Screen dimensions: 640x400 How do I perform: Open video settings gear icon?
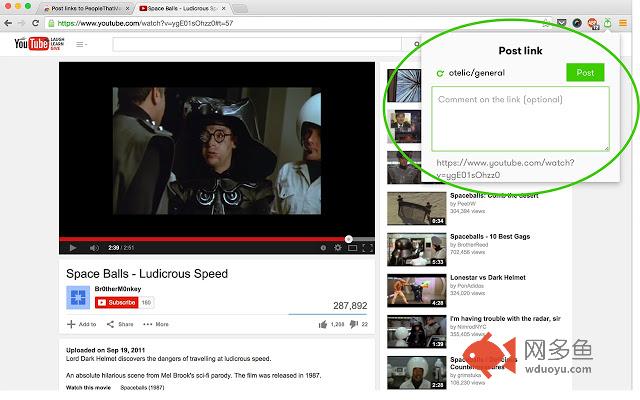point(338,247)
